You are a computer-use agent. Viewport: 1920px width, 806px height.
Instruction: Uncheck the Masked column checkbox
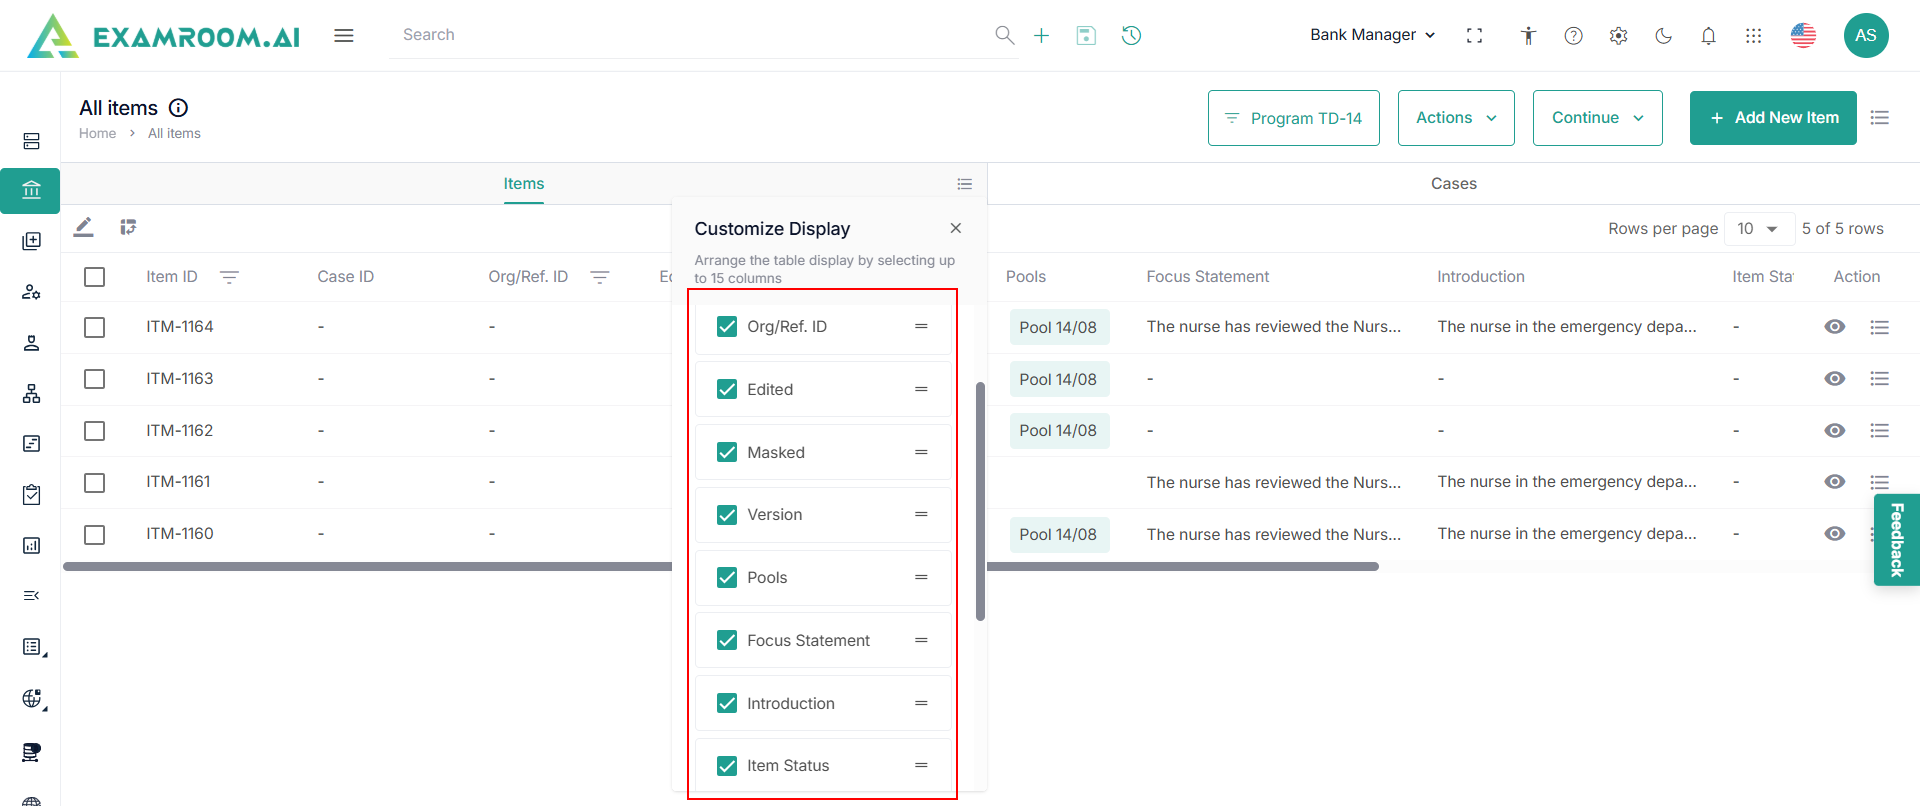click(x=727, y=452)
